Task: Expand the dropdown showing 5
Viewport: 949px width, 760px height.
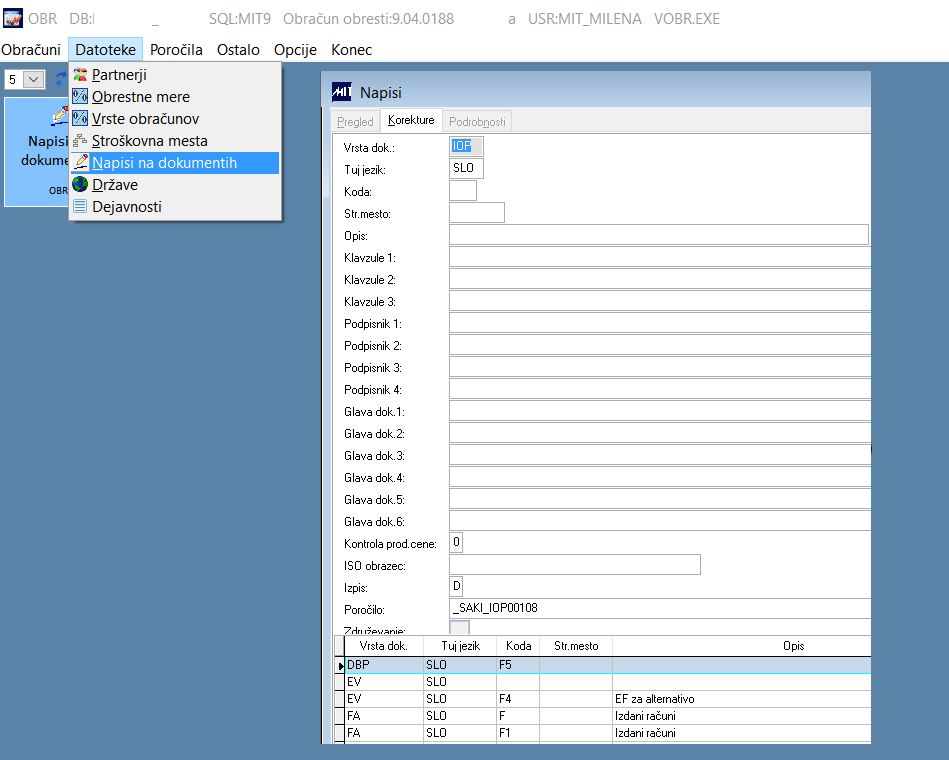Action: [33, 79]
